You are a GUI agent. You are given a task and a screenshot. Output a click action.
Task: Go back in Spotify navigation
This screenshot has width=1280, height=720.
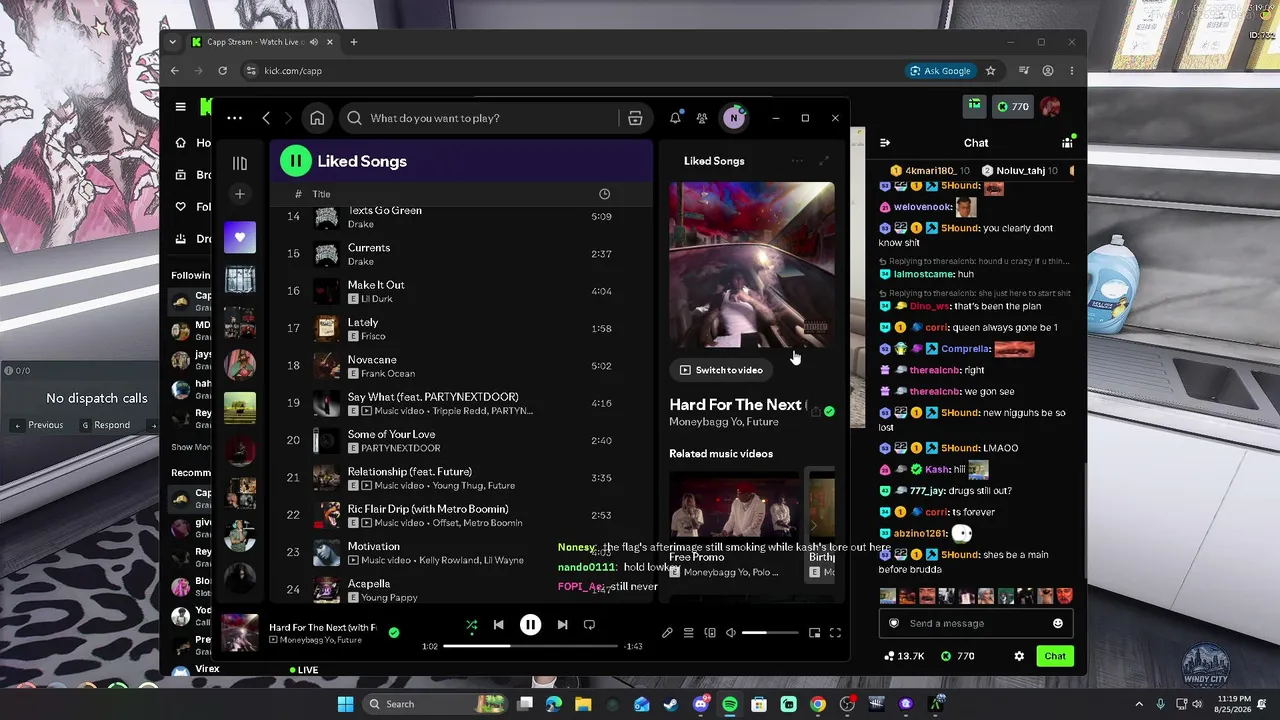pyautogui.click(x=266, y=118)
